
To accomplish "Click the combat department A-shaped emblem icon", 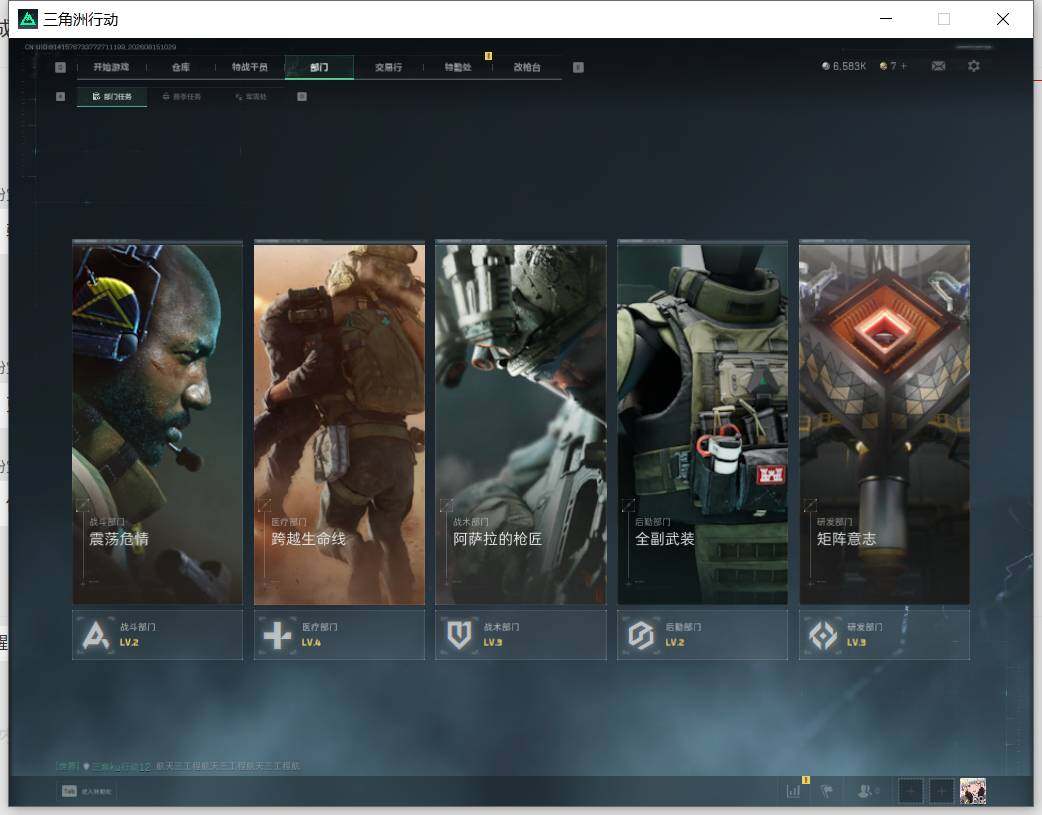I will coord(96,636).
